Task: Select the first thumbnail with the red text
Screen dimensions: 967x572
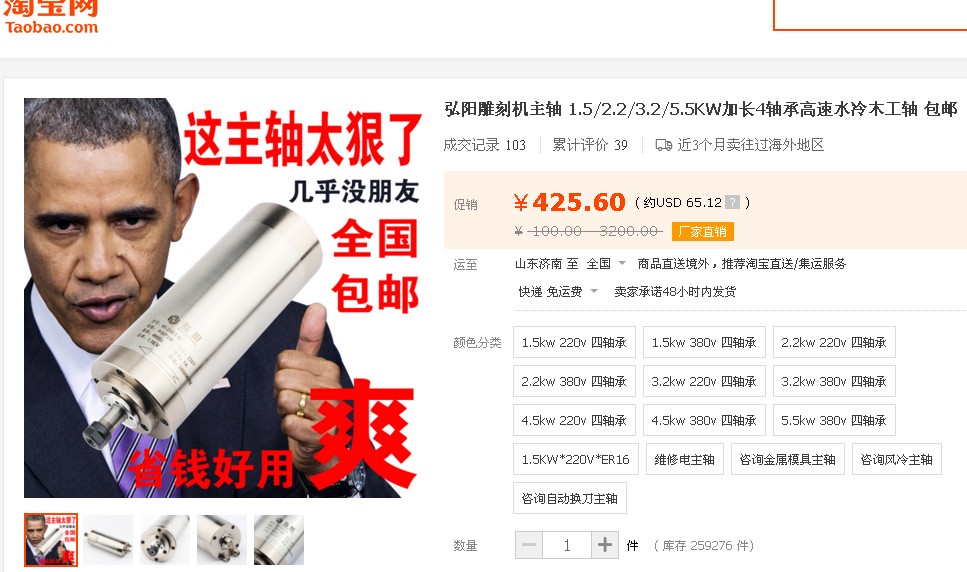Action: [x=51, y=540]
